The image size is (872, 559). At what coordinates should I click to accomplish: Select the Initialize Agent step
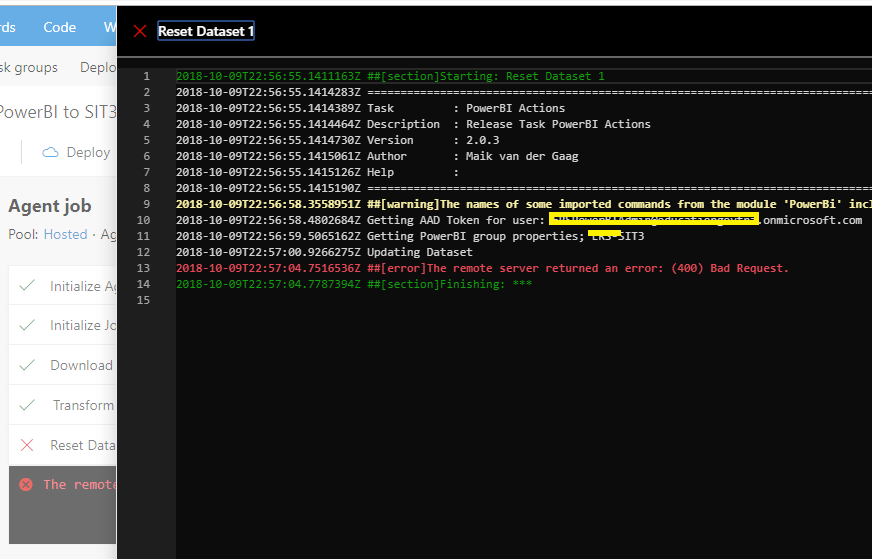[x=63, y=286]
